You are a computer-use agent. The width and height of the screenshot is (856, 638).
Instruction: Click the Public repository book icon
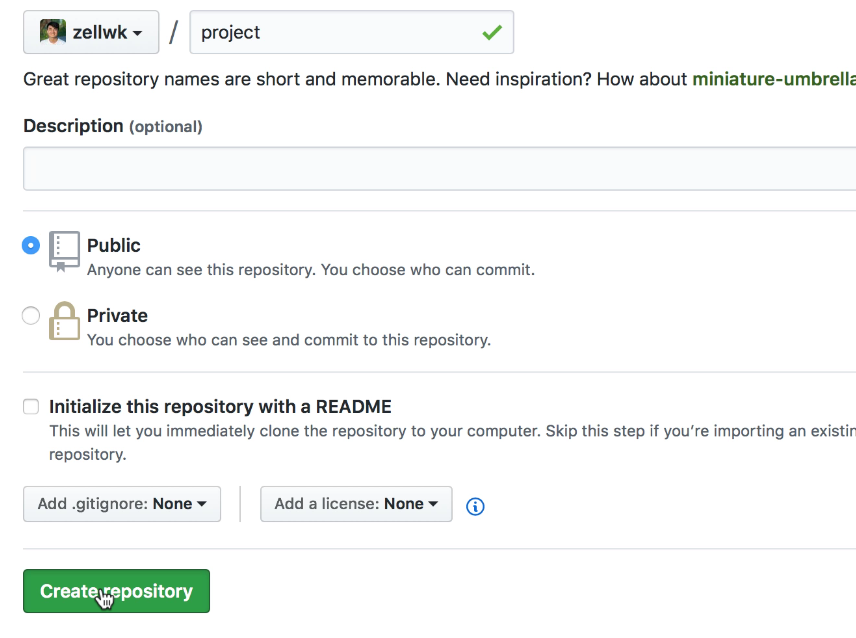pyautogui.click(x=64, y=250)
